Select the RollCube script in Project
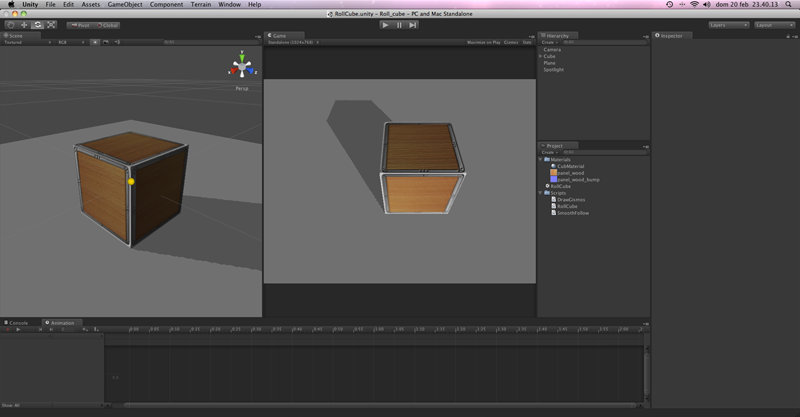 point(568,206)
